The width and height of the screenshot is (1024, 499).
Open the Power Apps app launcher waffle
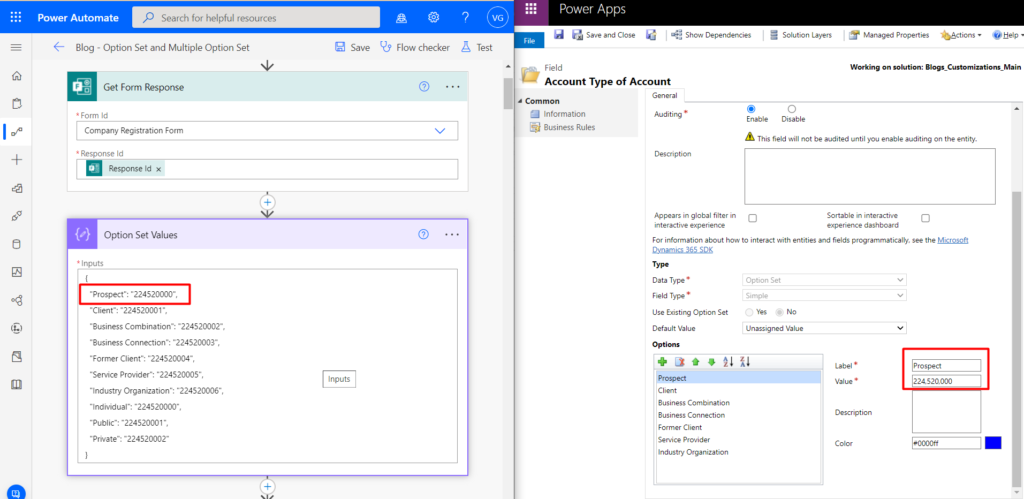click(x=532, y=8)
